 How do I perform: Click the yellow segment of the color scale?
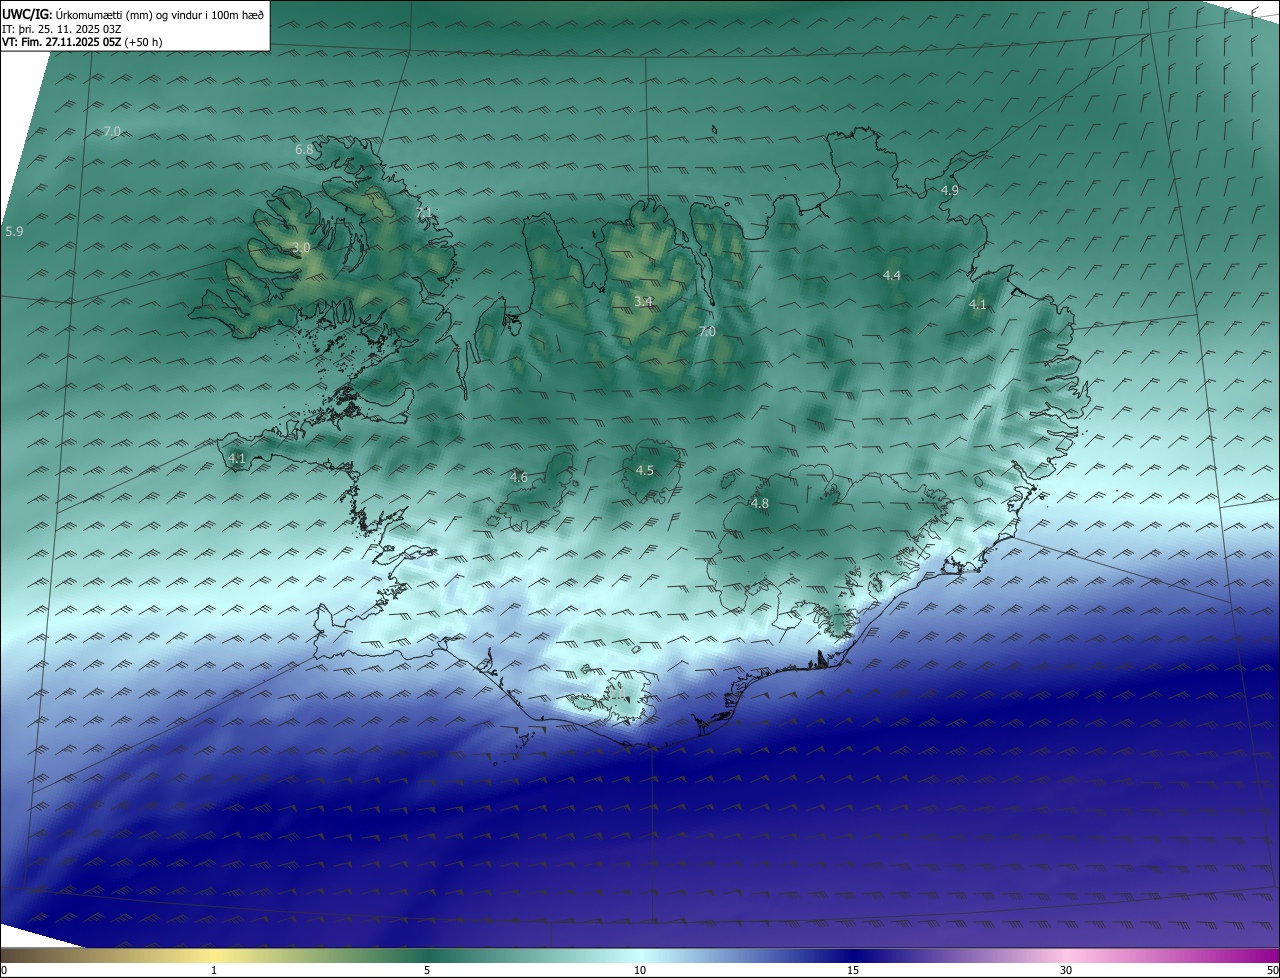click(215, 955)
